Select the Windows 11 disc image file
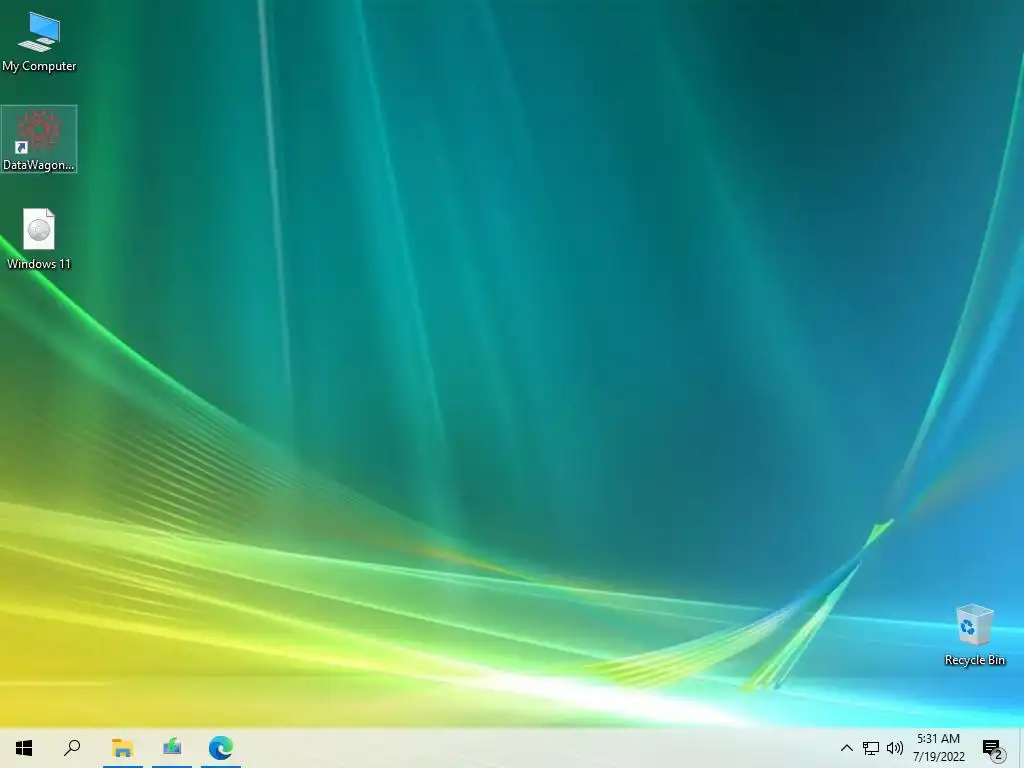 (x=39, y=239)
